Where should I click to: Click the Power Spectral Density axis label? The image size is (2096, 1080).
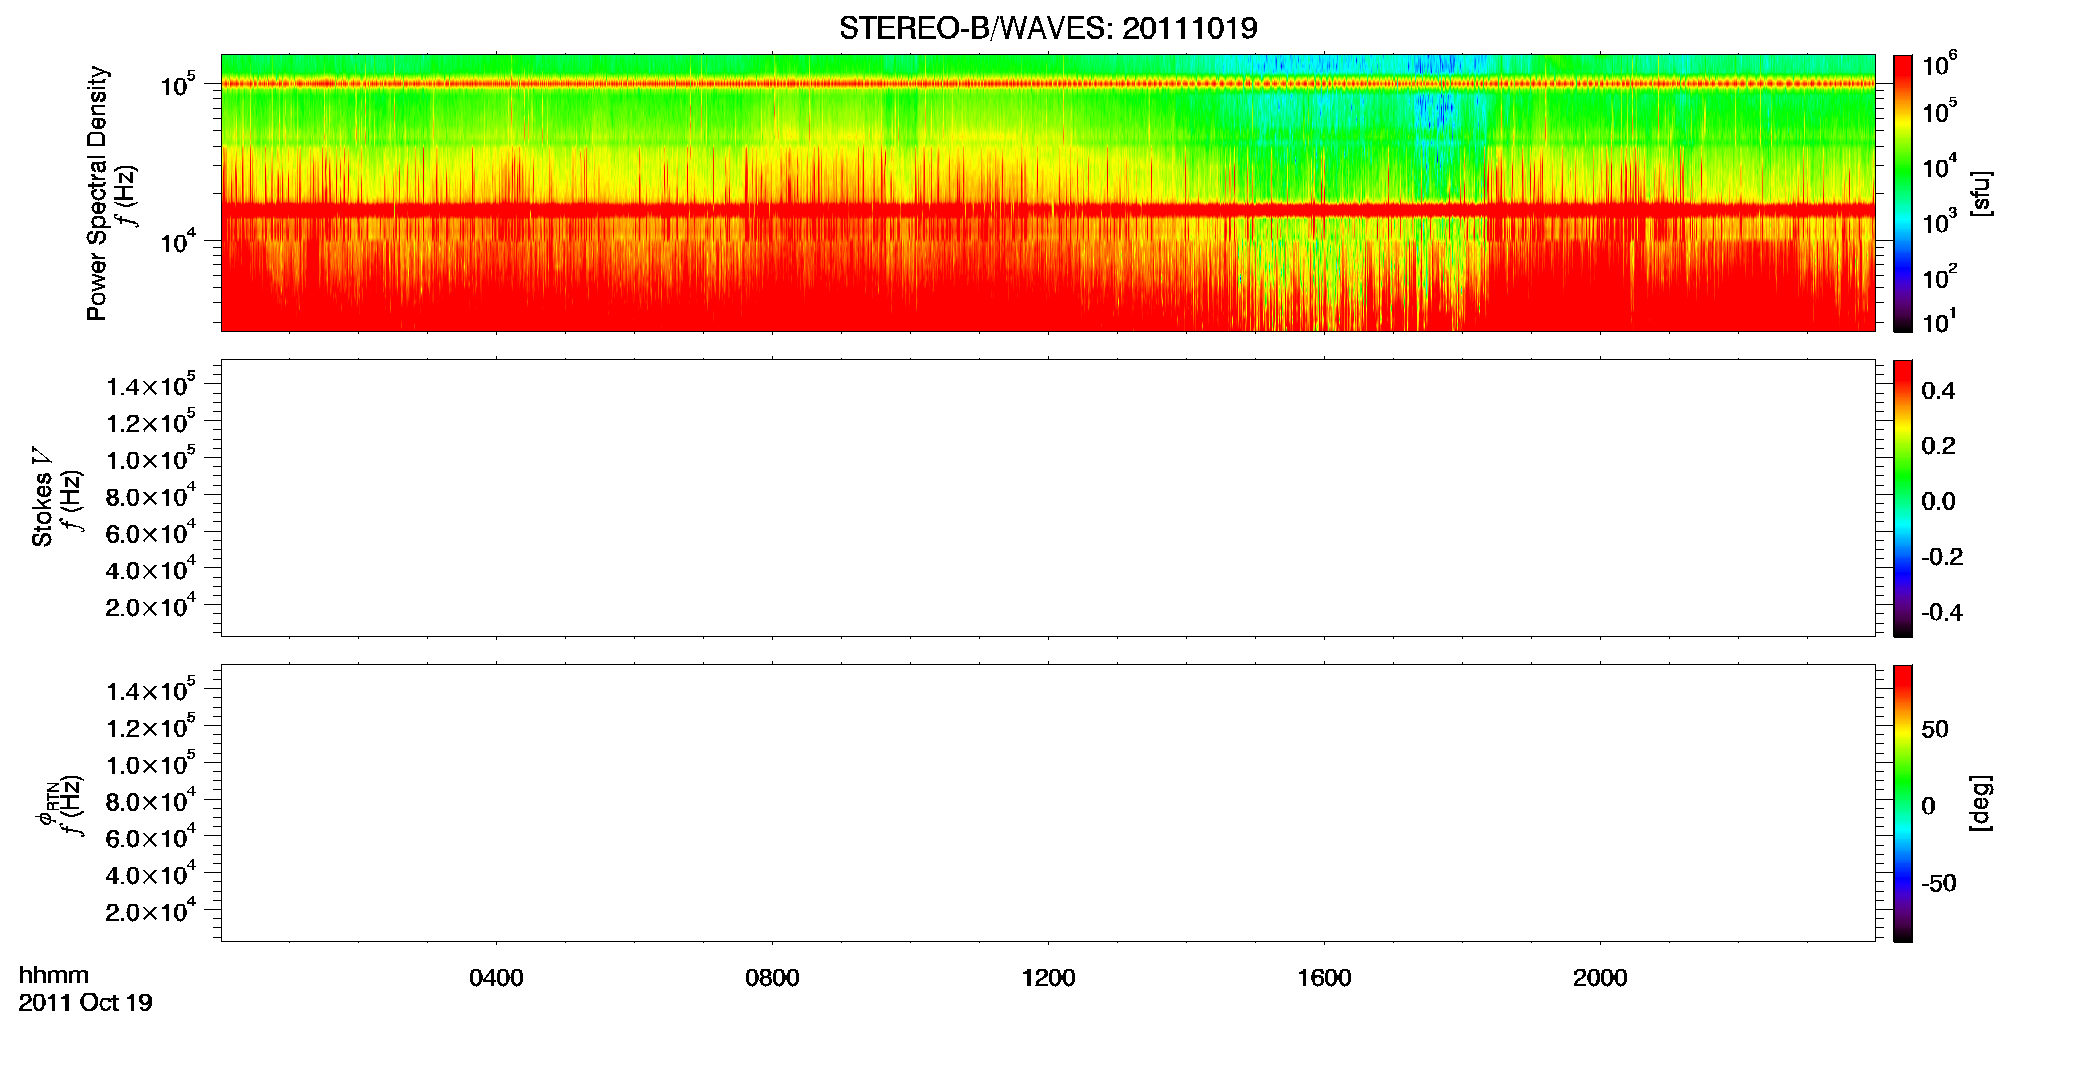click(x=97, y=193)
